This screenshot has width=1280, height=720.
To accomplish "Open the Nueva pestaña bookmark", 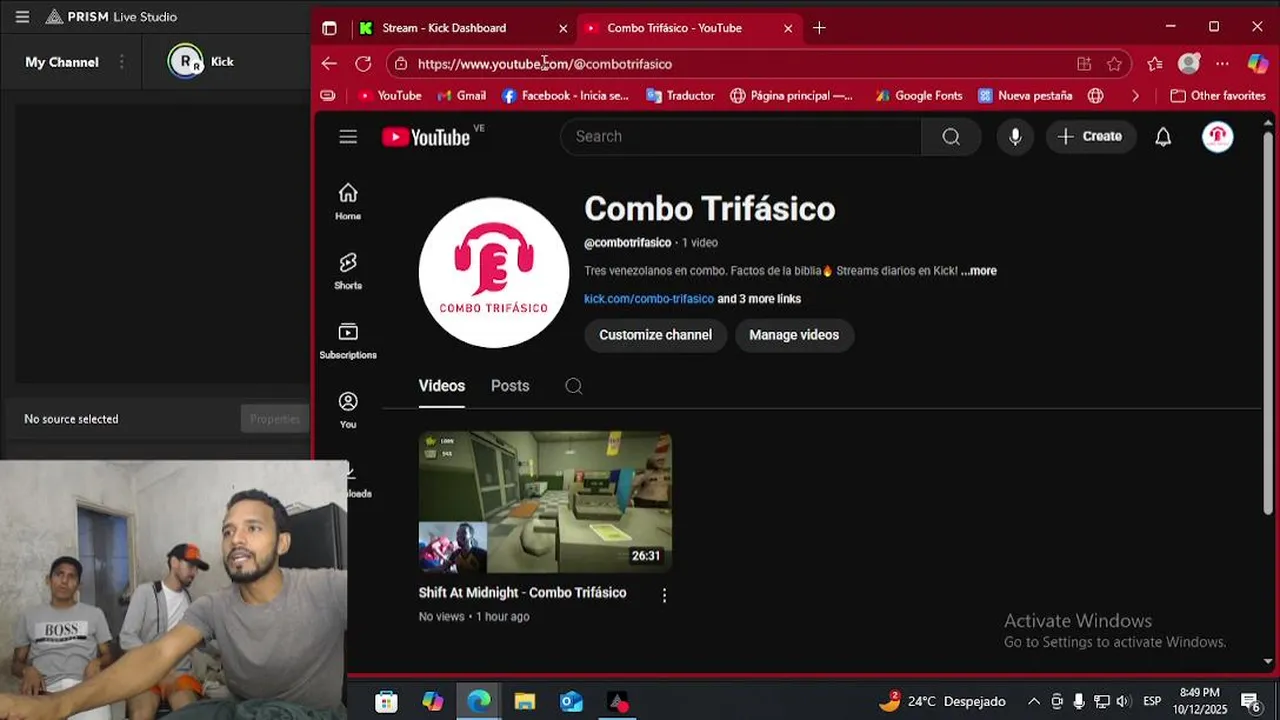I will pyautogui.click(x=1025, y=96).
